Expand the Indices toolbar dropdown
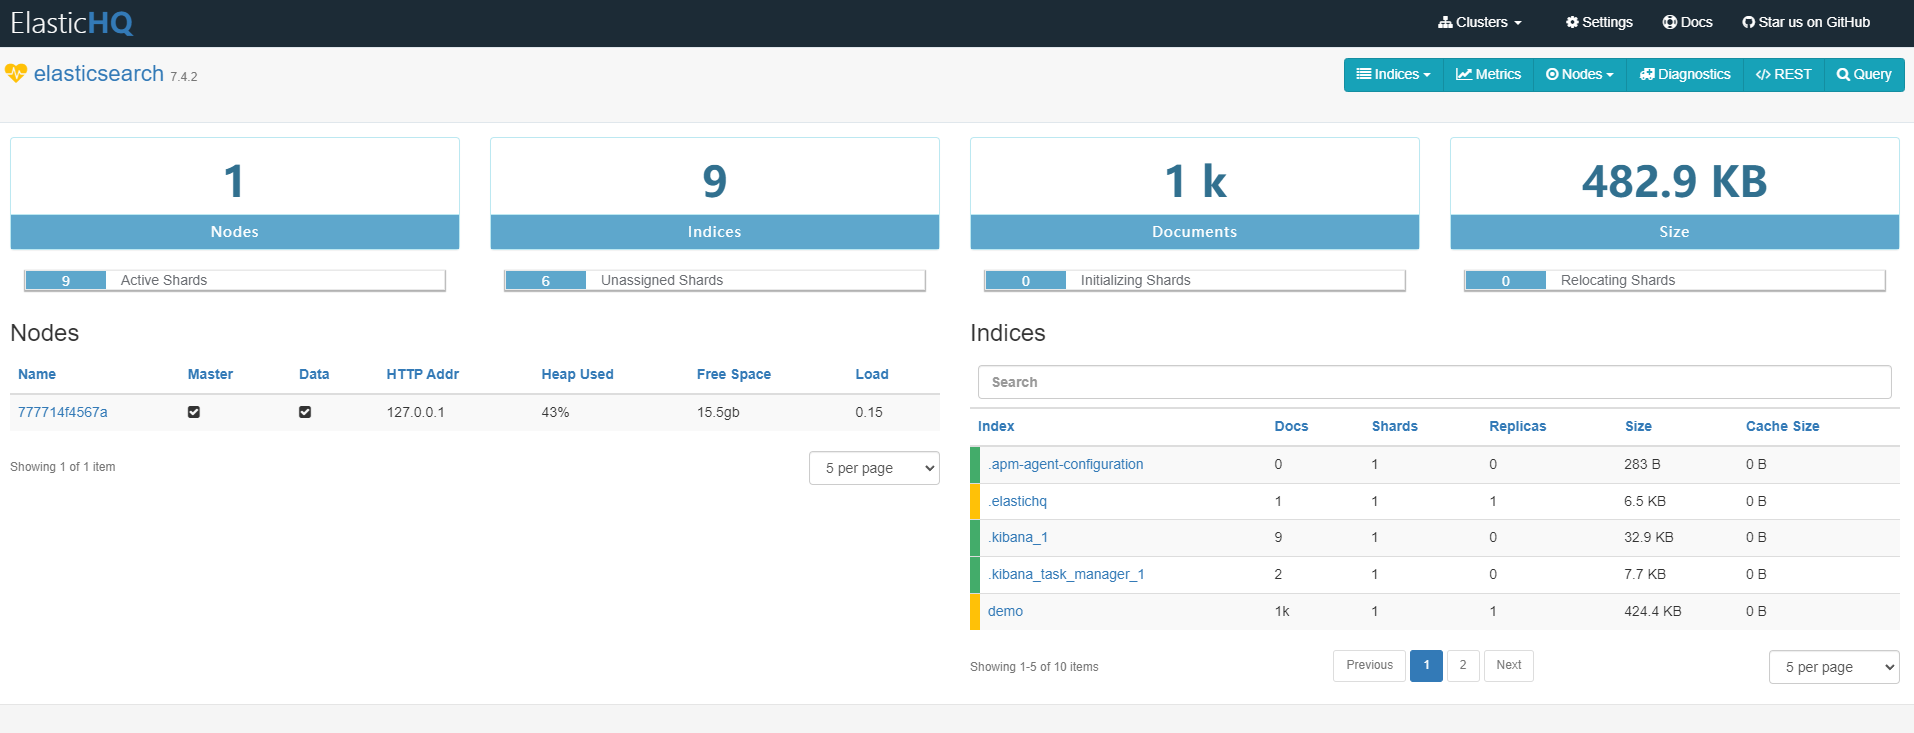This screenshot has height=733, width=1914. point(1394,74)
